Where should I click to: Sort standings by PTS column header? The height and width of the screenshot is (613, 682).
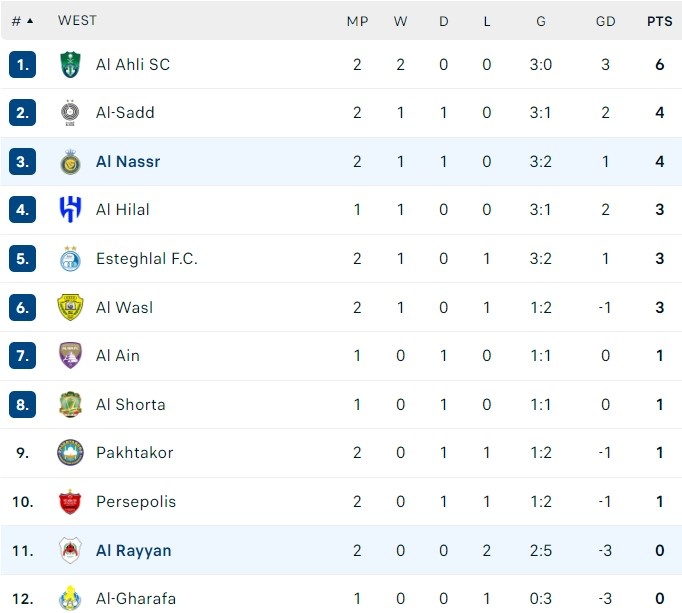659,21
